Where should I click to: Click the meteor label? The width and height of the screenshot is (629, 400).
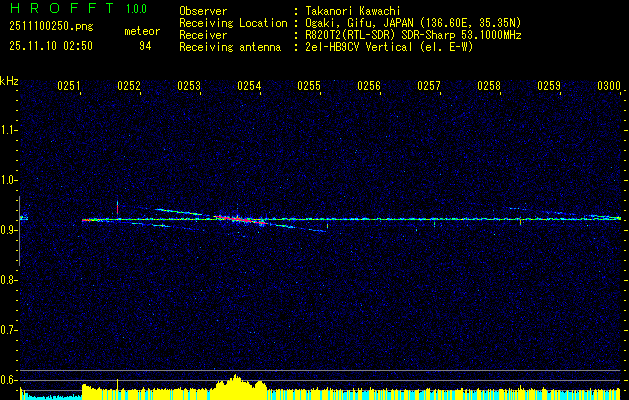click(x=142, y=31)
